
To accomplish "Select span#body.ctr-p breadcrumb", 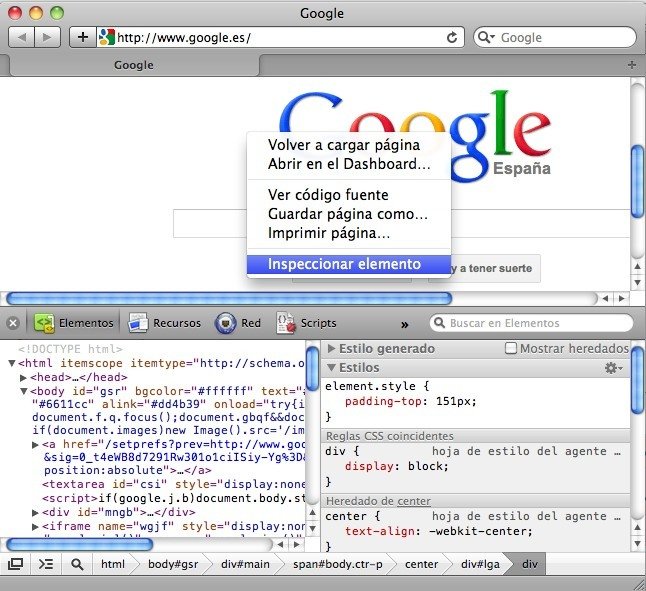I will (x=338, y=564).
